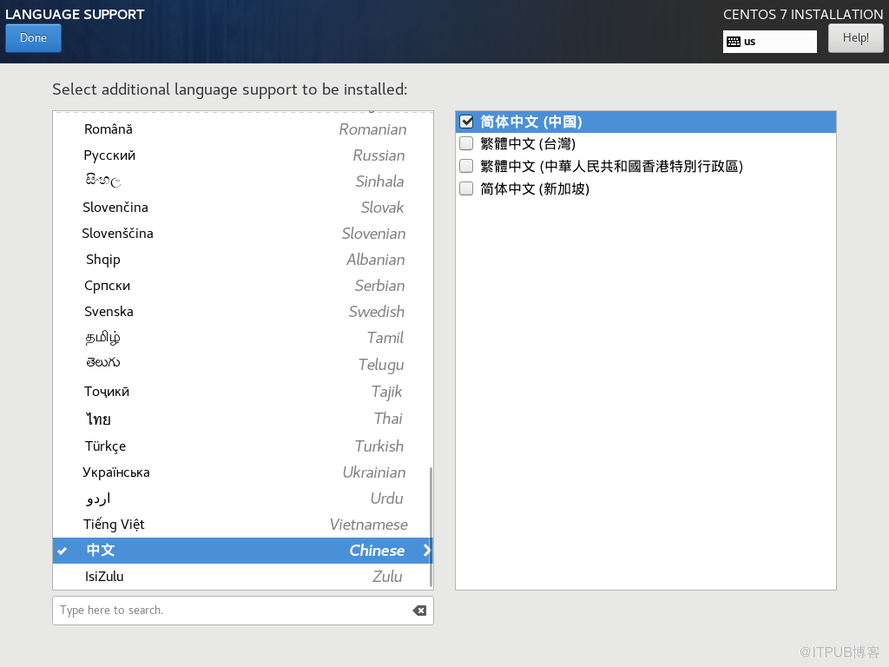Check 繁體中文 (台灣) checkbox
889x667 pixels.
coord(466,143)
